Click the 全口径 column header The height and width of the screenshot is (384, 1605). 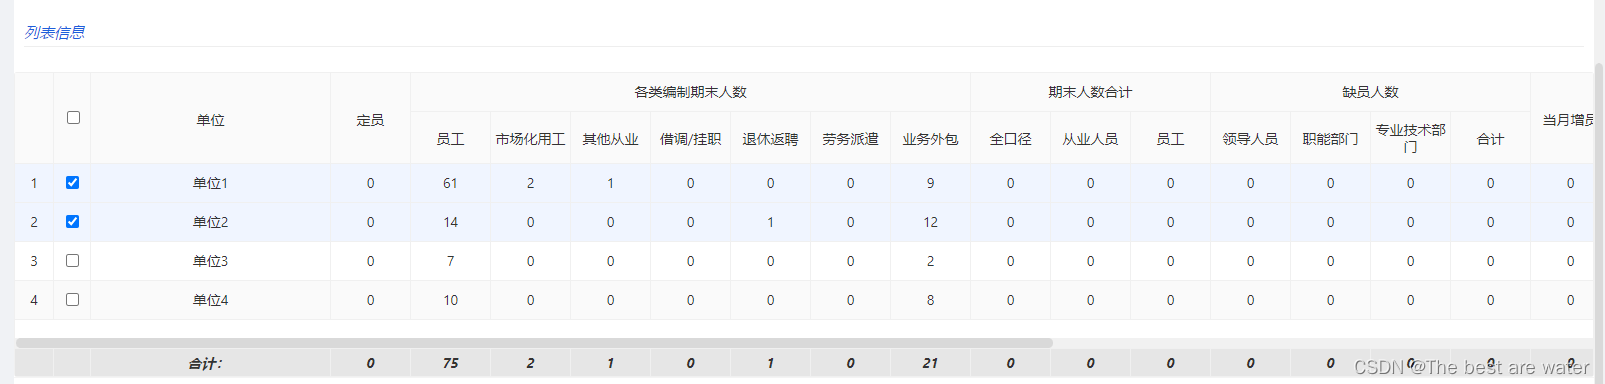point(1010,139)
